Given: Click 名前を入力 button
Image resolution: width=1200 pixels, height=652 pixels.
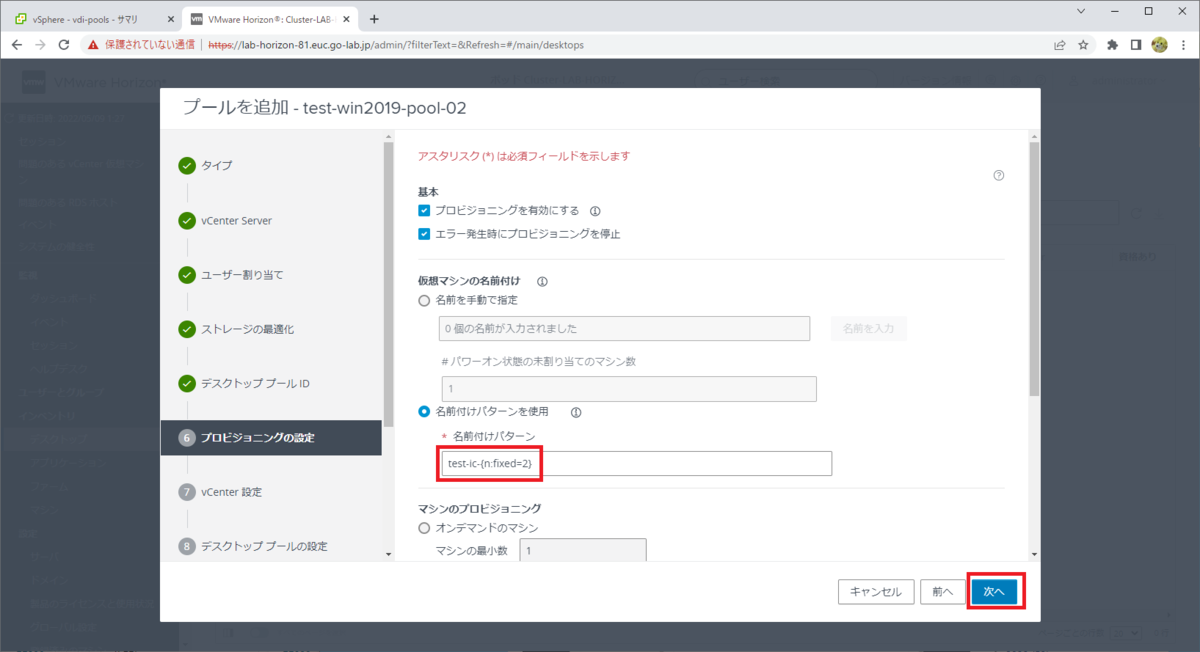Looking at the screenshot, I should click(868, 328).
